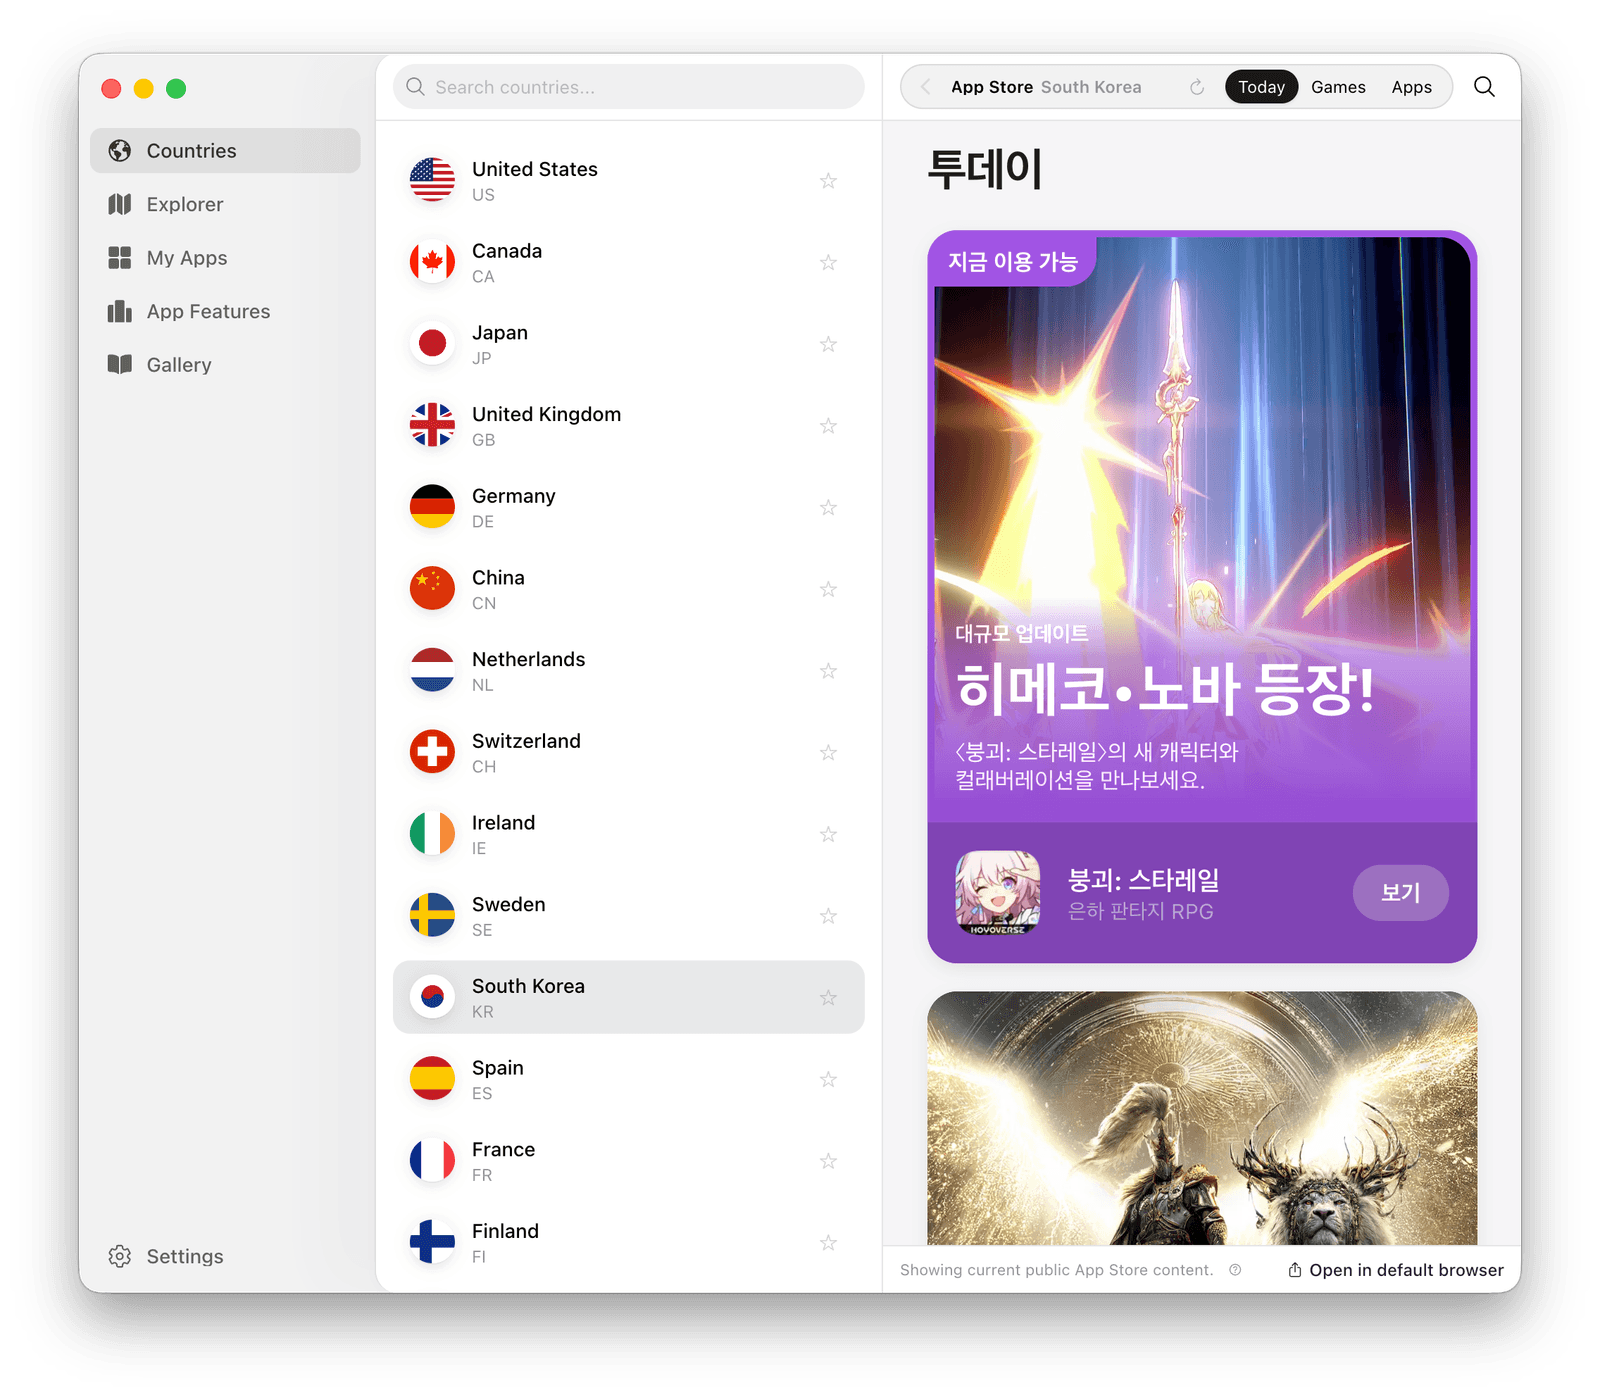The height and width of the screenshot is (1397, 1600).
Task: Click the Search countries input field
Action: (x=628, y=87)
